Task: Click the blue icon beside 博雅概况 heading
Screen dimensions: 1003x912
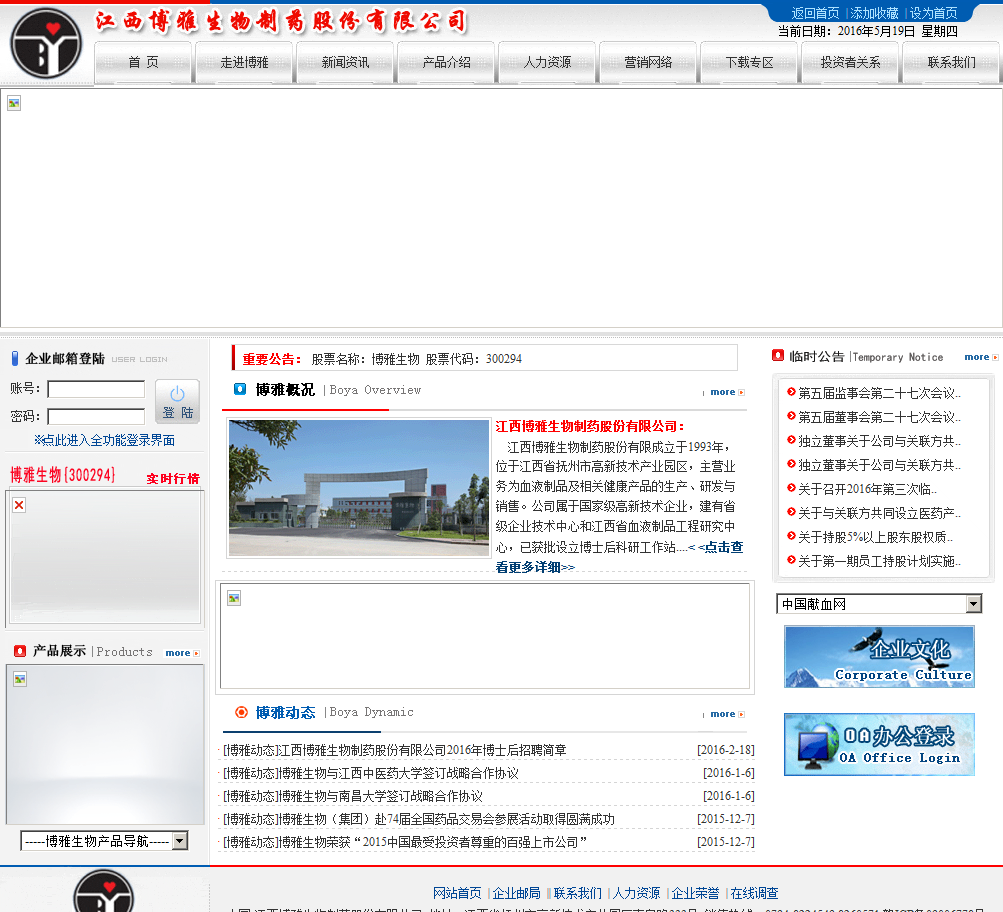Action: [240, 389]
